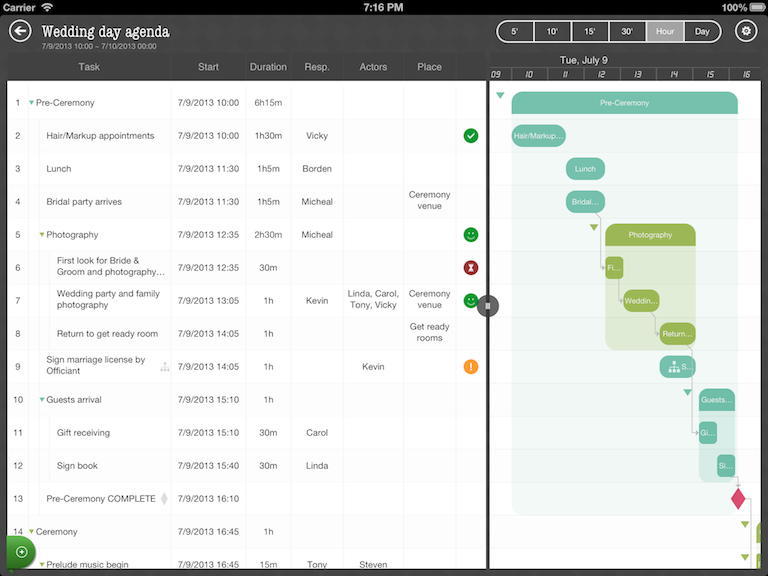Screen dimensions: 768x576
Task: Select the Photography bar in Gantt chart
Action: tap(650, 235)
